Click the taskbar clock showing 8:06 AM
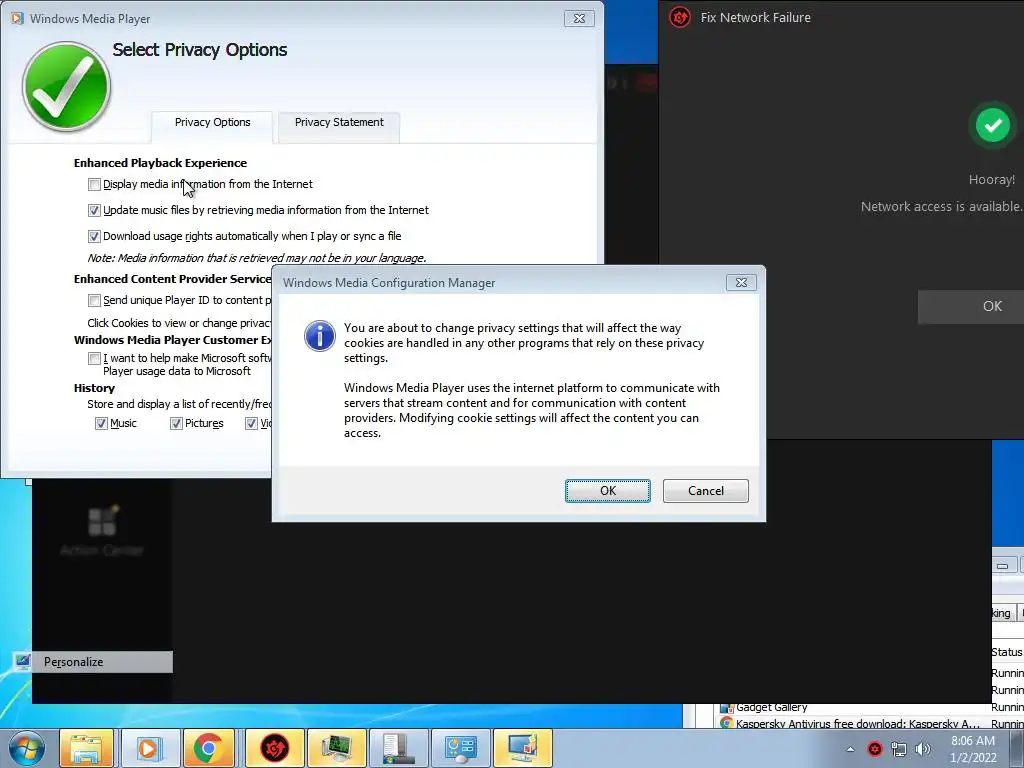This screenshot has width=1024, height=768. [973, 749]
